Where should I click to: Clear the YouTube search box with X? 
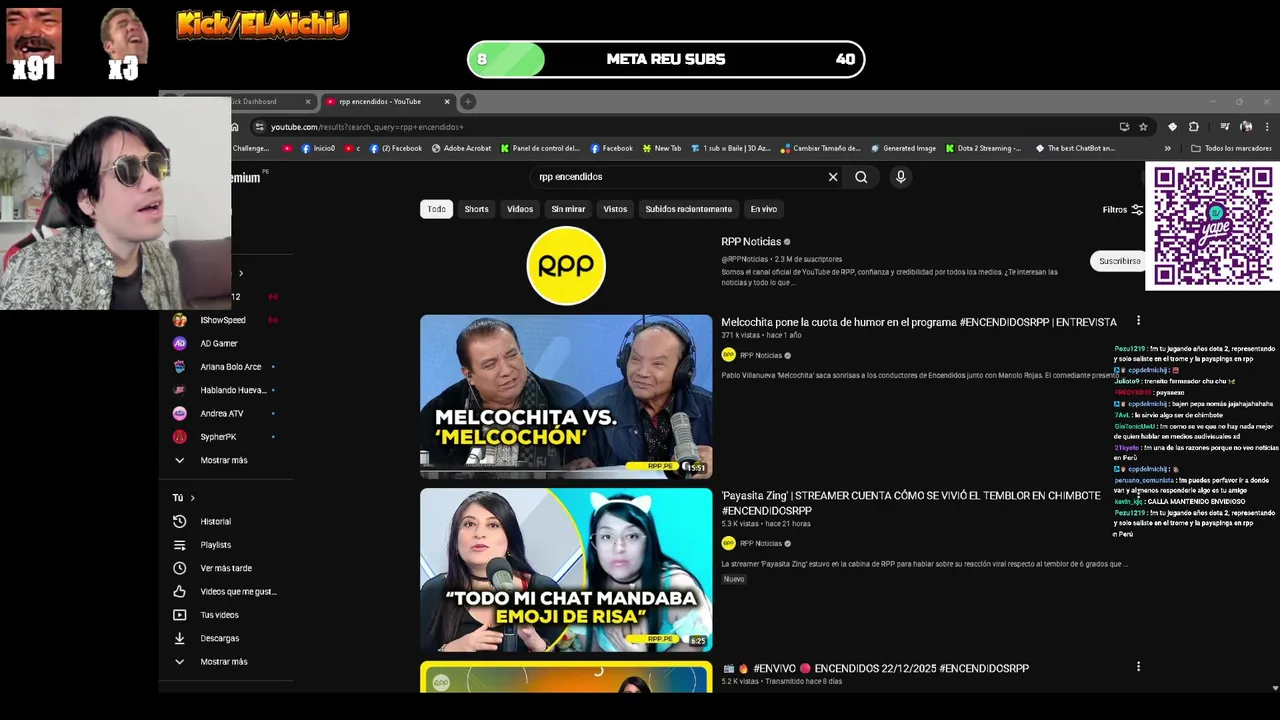832,177
